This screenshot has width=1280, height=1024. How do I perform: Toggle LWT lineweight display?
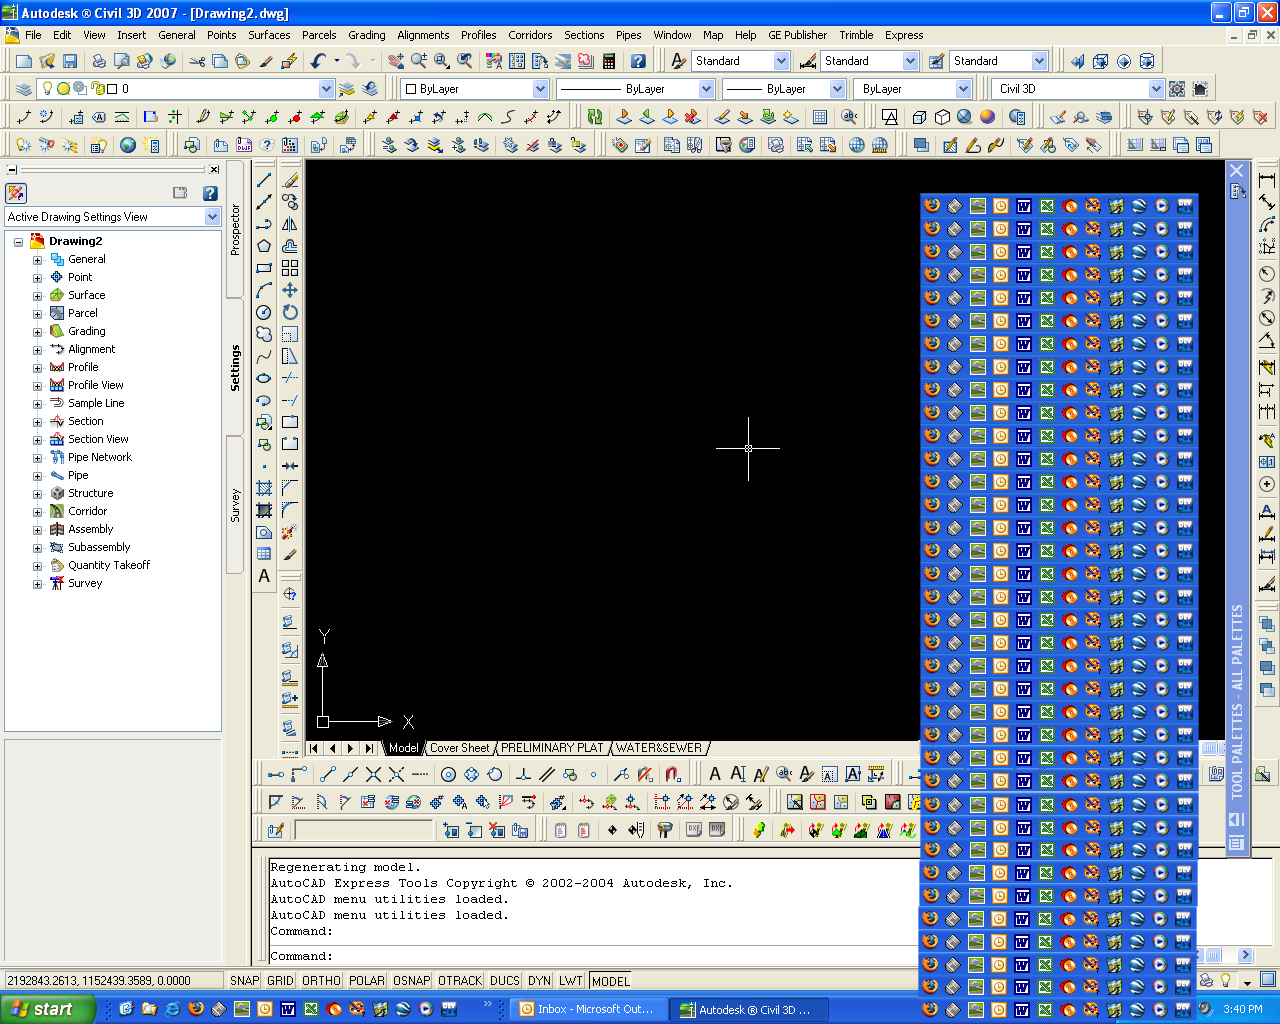coord(570,981)
